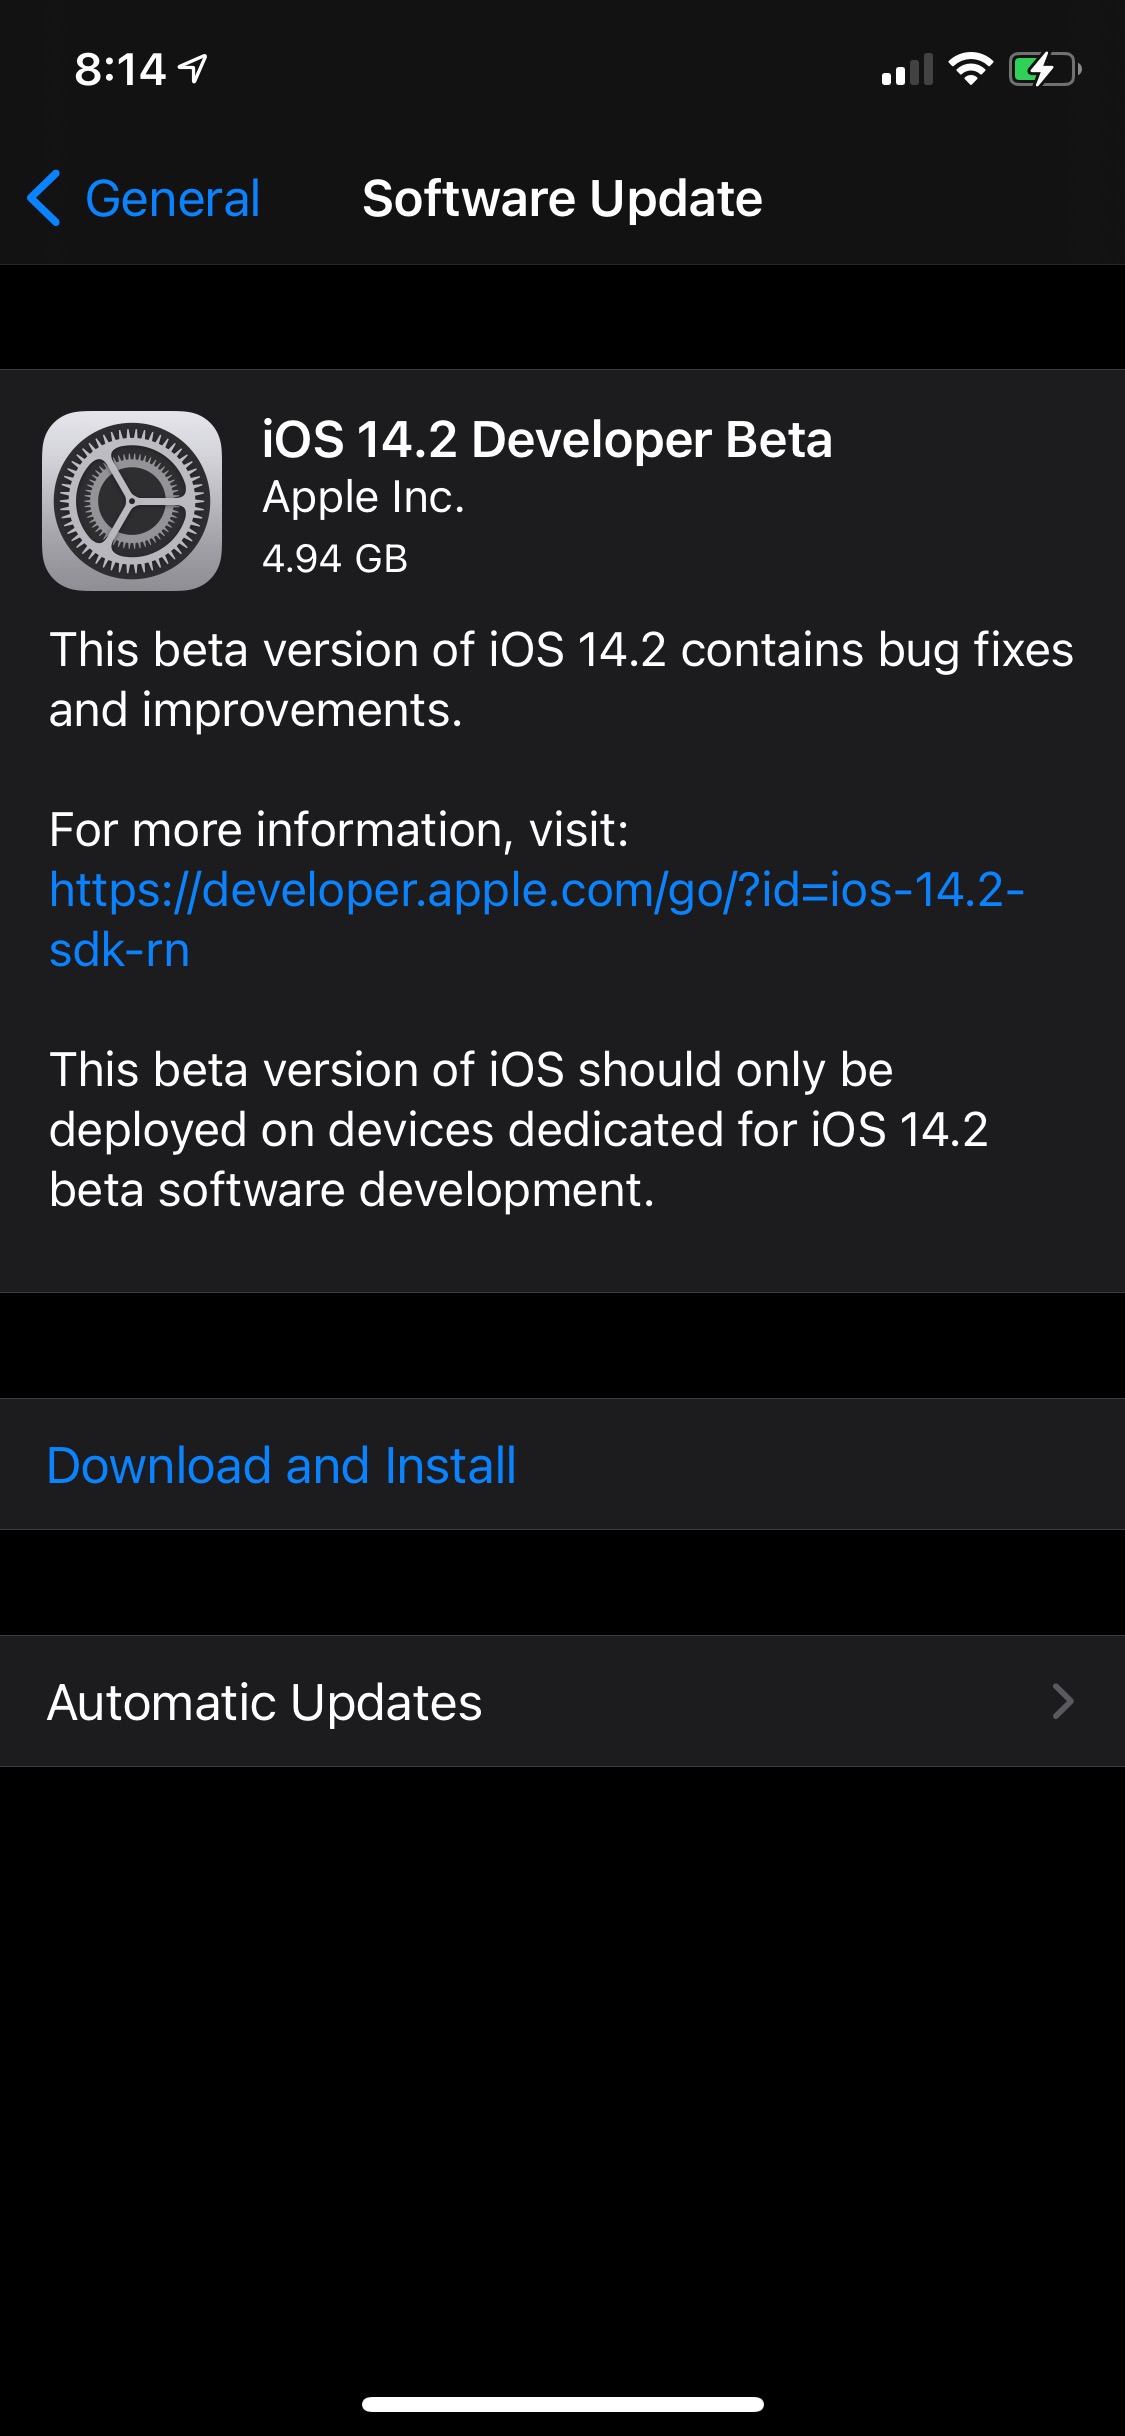Tap the Automatic Updates disclosure chevron
1125x2436 pixels.
click(x=1063, y=1701)
